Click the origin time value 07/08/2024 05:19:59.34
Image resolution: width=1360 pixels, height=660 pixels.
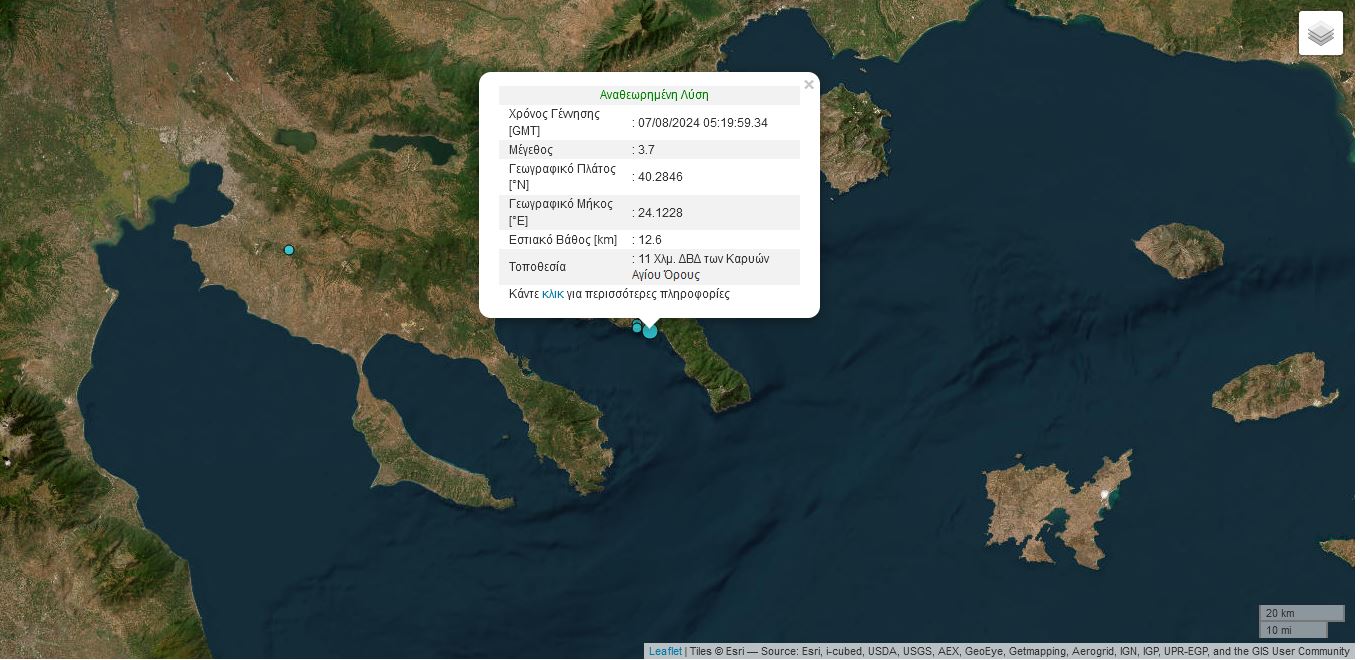click(x=703, y=123)
